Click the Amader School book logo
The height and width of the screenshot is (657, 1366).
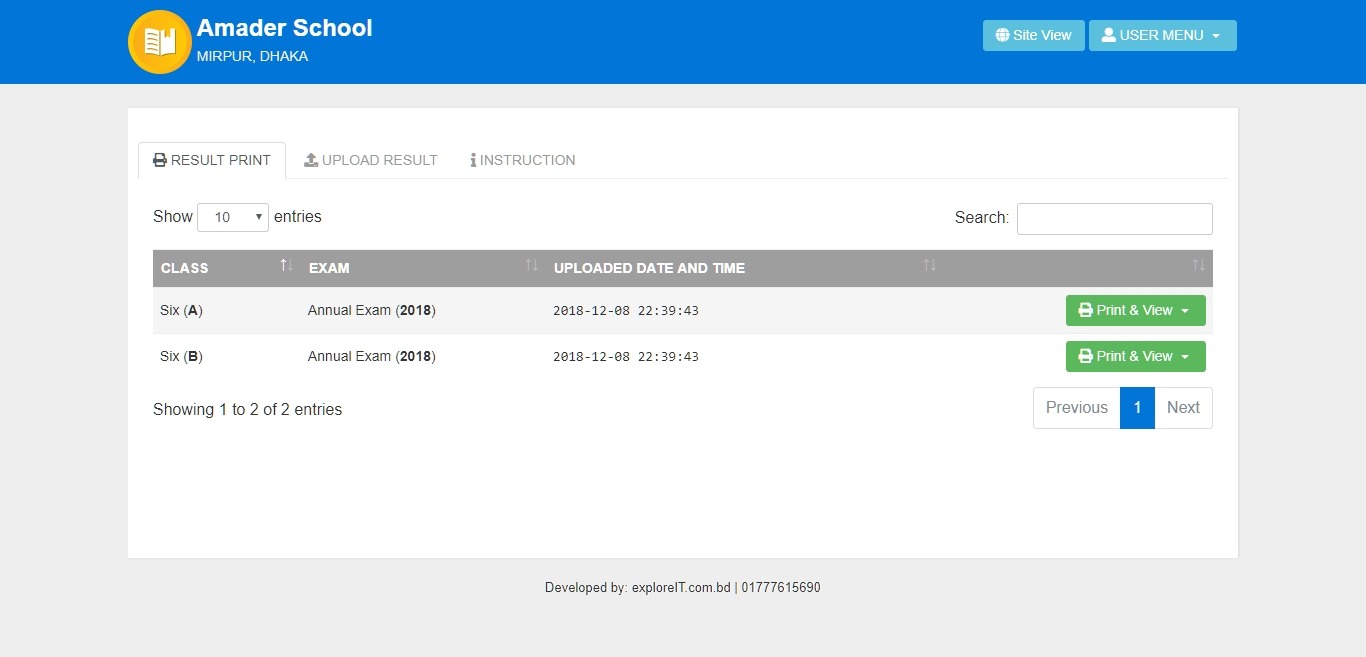point(160,42)
